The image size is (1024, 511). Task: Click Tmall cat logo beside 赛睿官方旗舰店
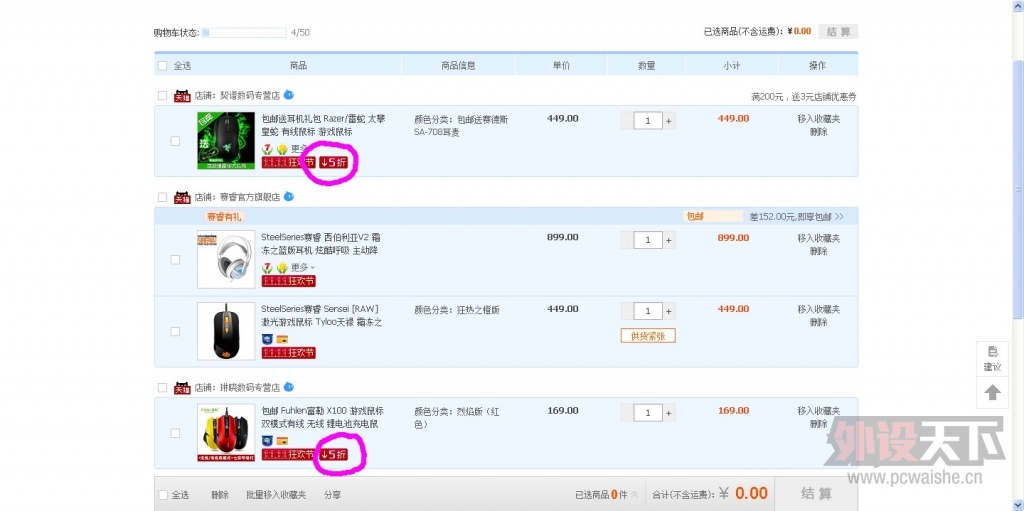pyautogui.click(x=182, y=197)
